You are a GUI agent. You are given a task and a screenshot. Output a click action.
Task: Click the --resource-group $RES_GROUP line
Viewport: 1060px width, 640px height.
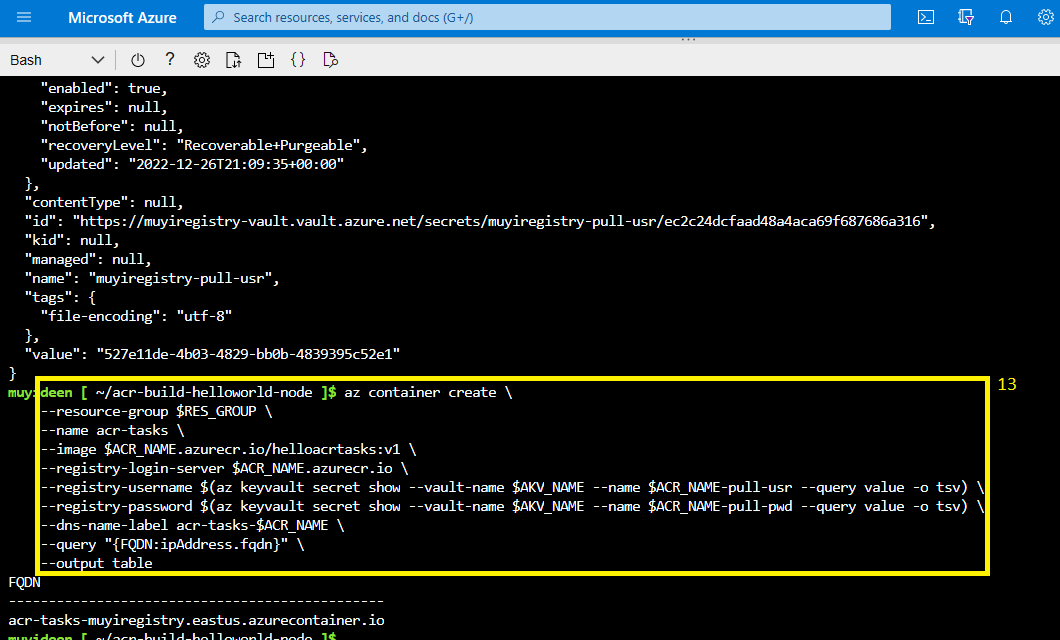tap(156, 412)
